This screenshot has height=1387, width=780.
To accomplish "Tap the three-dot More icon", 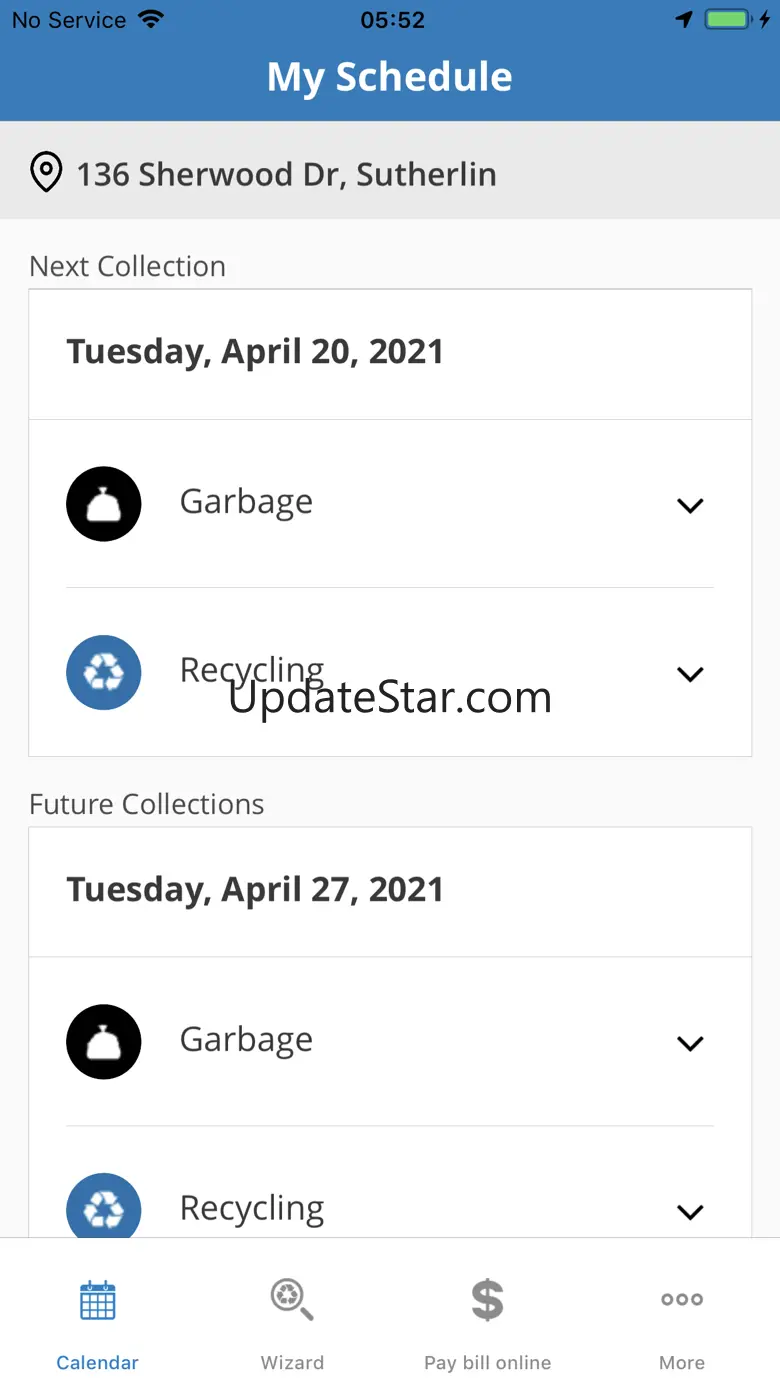I will (682, 1300).
